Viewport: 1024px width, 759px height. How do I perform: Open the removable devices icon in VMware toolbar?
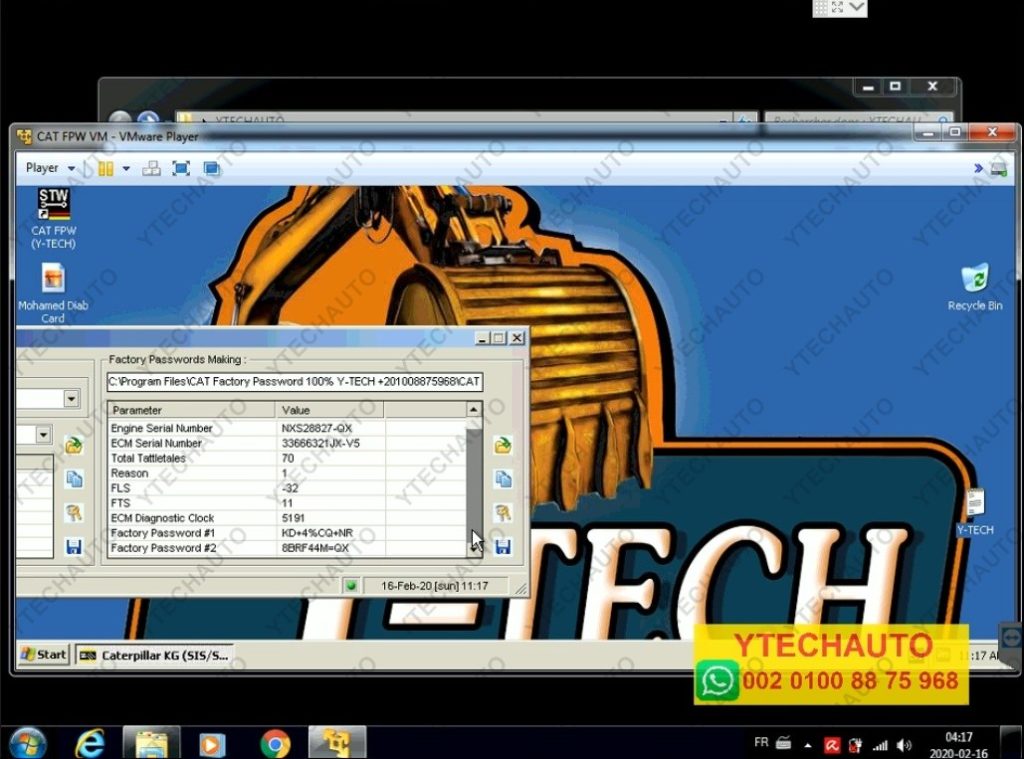998,169
